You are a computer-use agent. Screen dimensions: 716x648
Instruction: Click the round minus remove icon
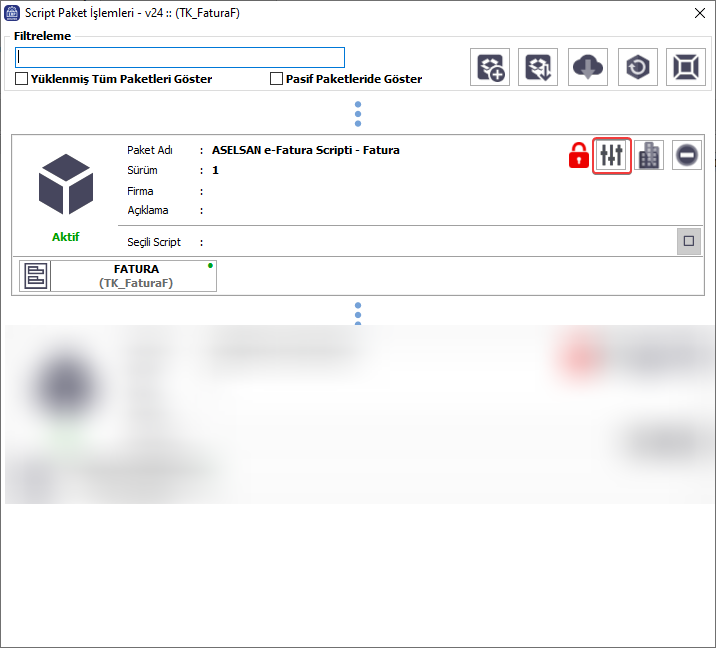click(x=687, y=155)
